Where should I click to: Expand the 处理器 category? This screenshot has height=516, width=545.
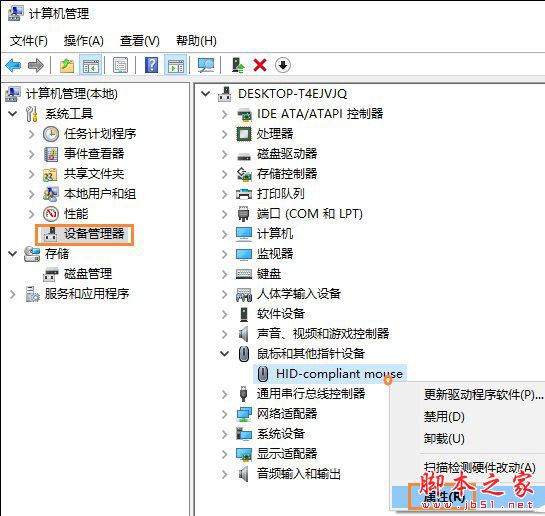pyautogui.click(x=225, y=134)
